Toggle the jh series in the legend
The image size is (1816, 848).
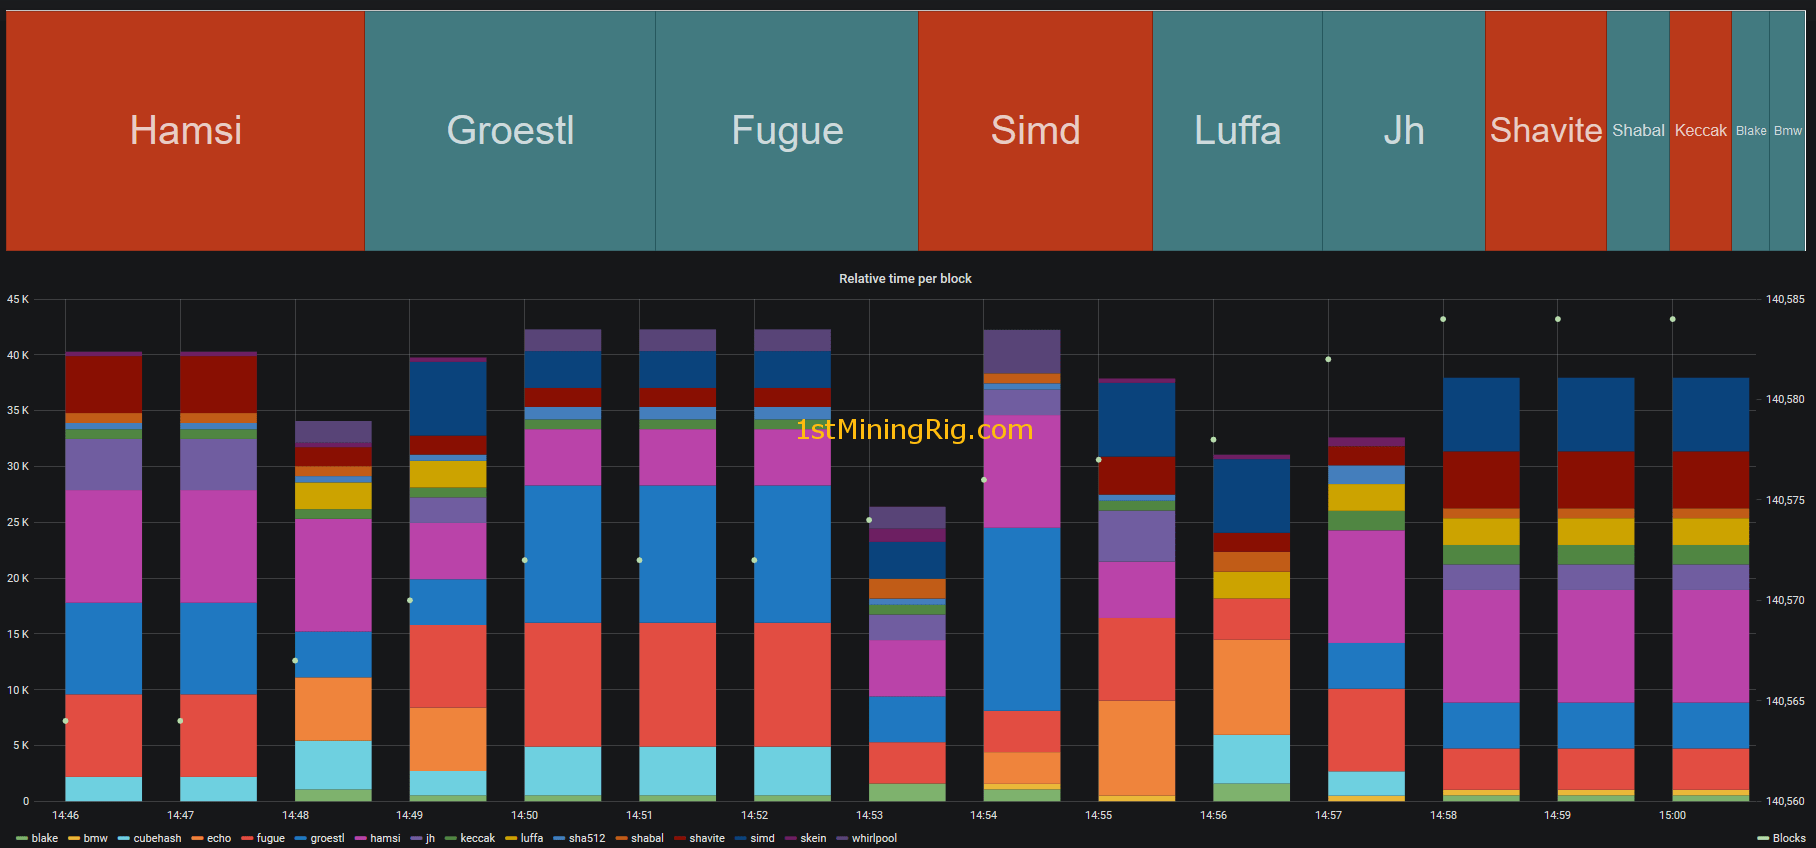click(x=423, y=838)
